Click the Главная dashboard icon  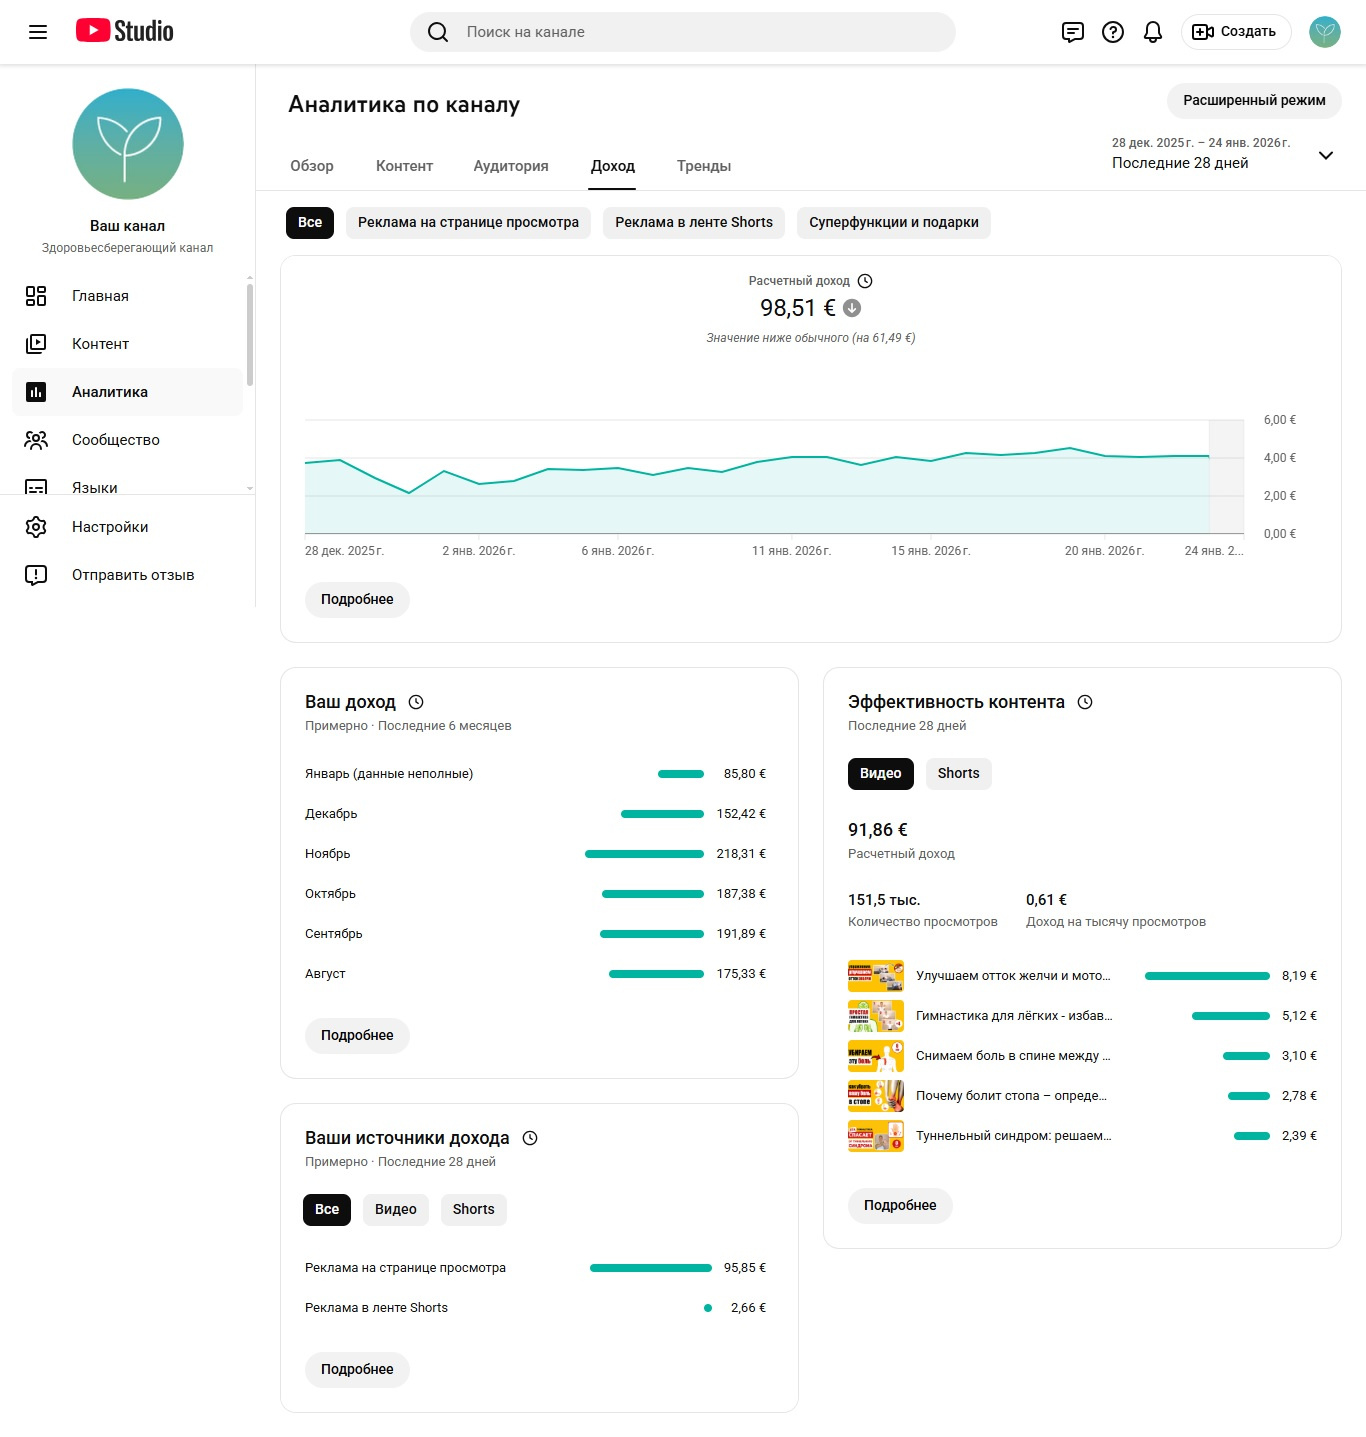point(36,296)
